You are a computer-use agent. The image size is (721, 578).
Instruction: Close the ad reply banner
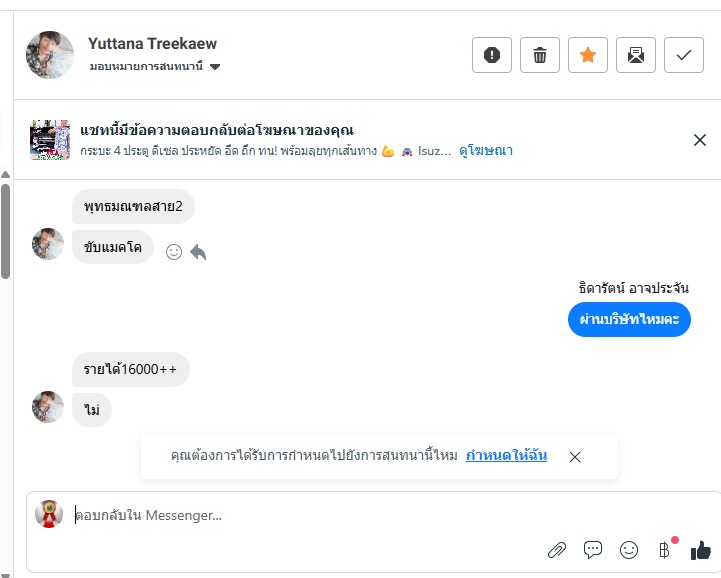tap(700, 140)
